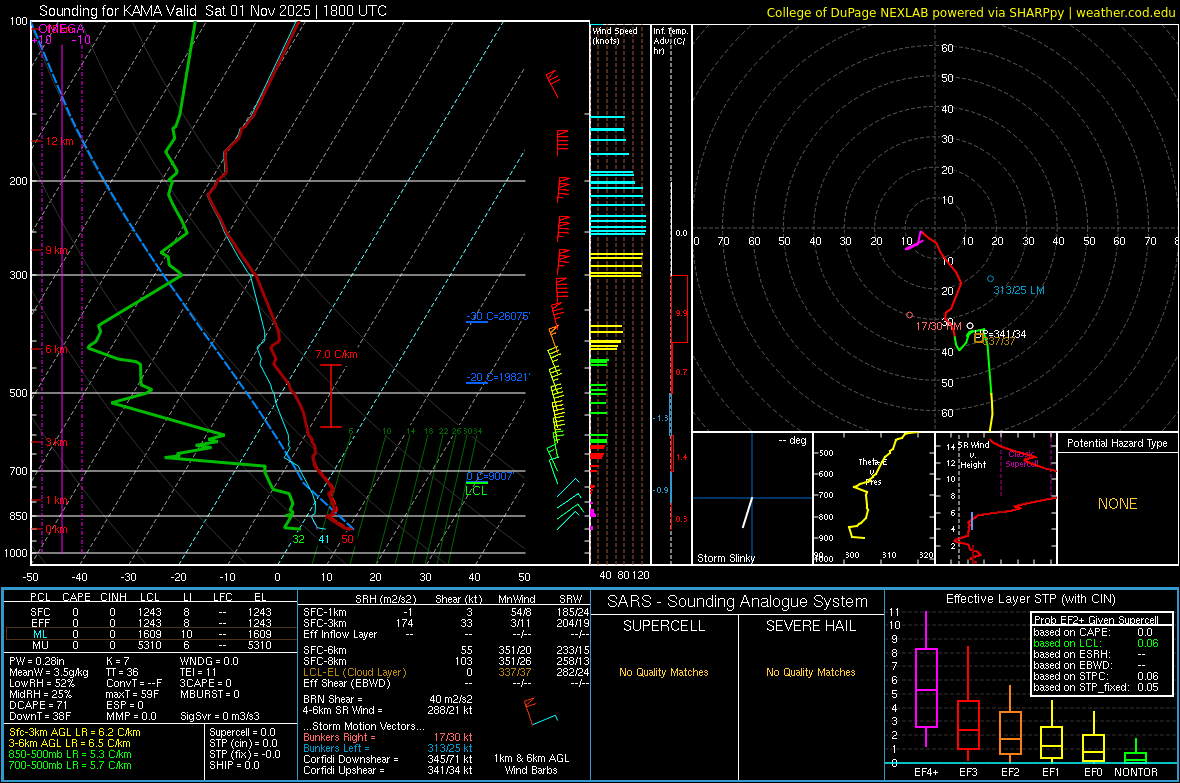Click the EF2 axis label
The height and width of the screenshot is (783, 1180).
click(1010, 772)
